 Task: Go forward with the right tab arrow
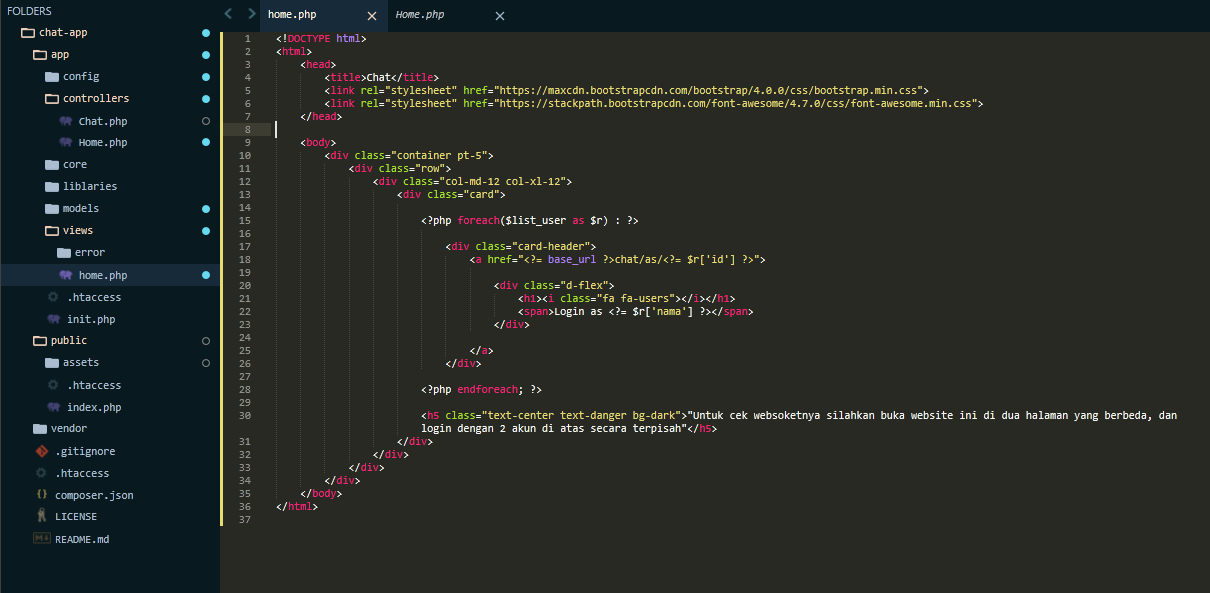pos(251,14)
